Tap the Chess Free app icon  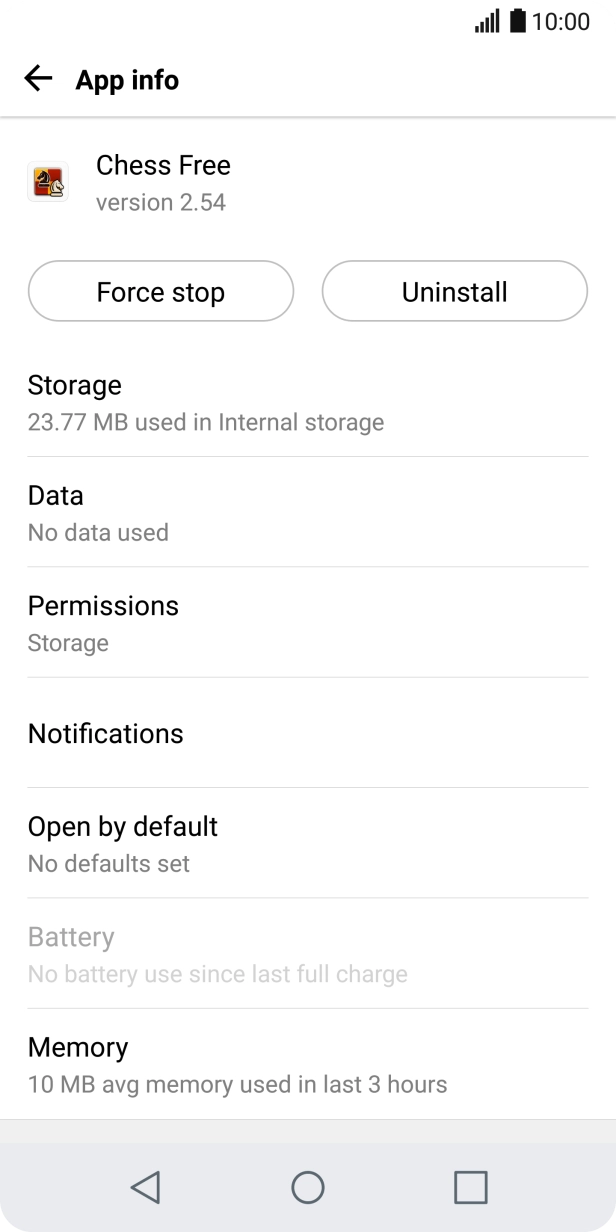click(x=49, y=183)
